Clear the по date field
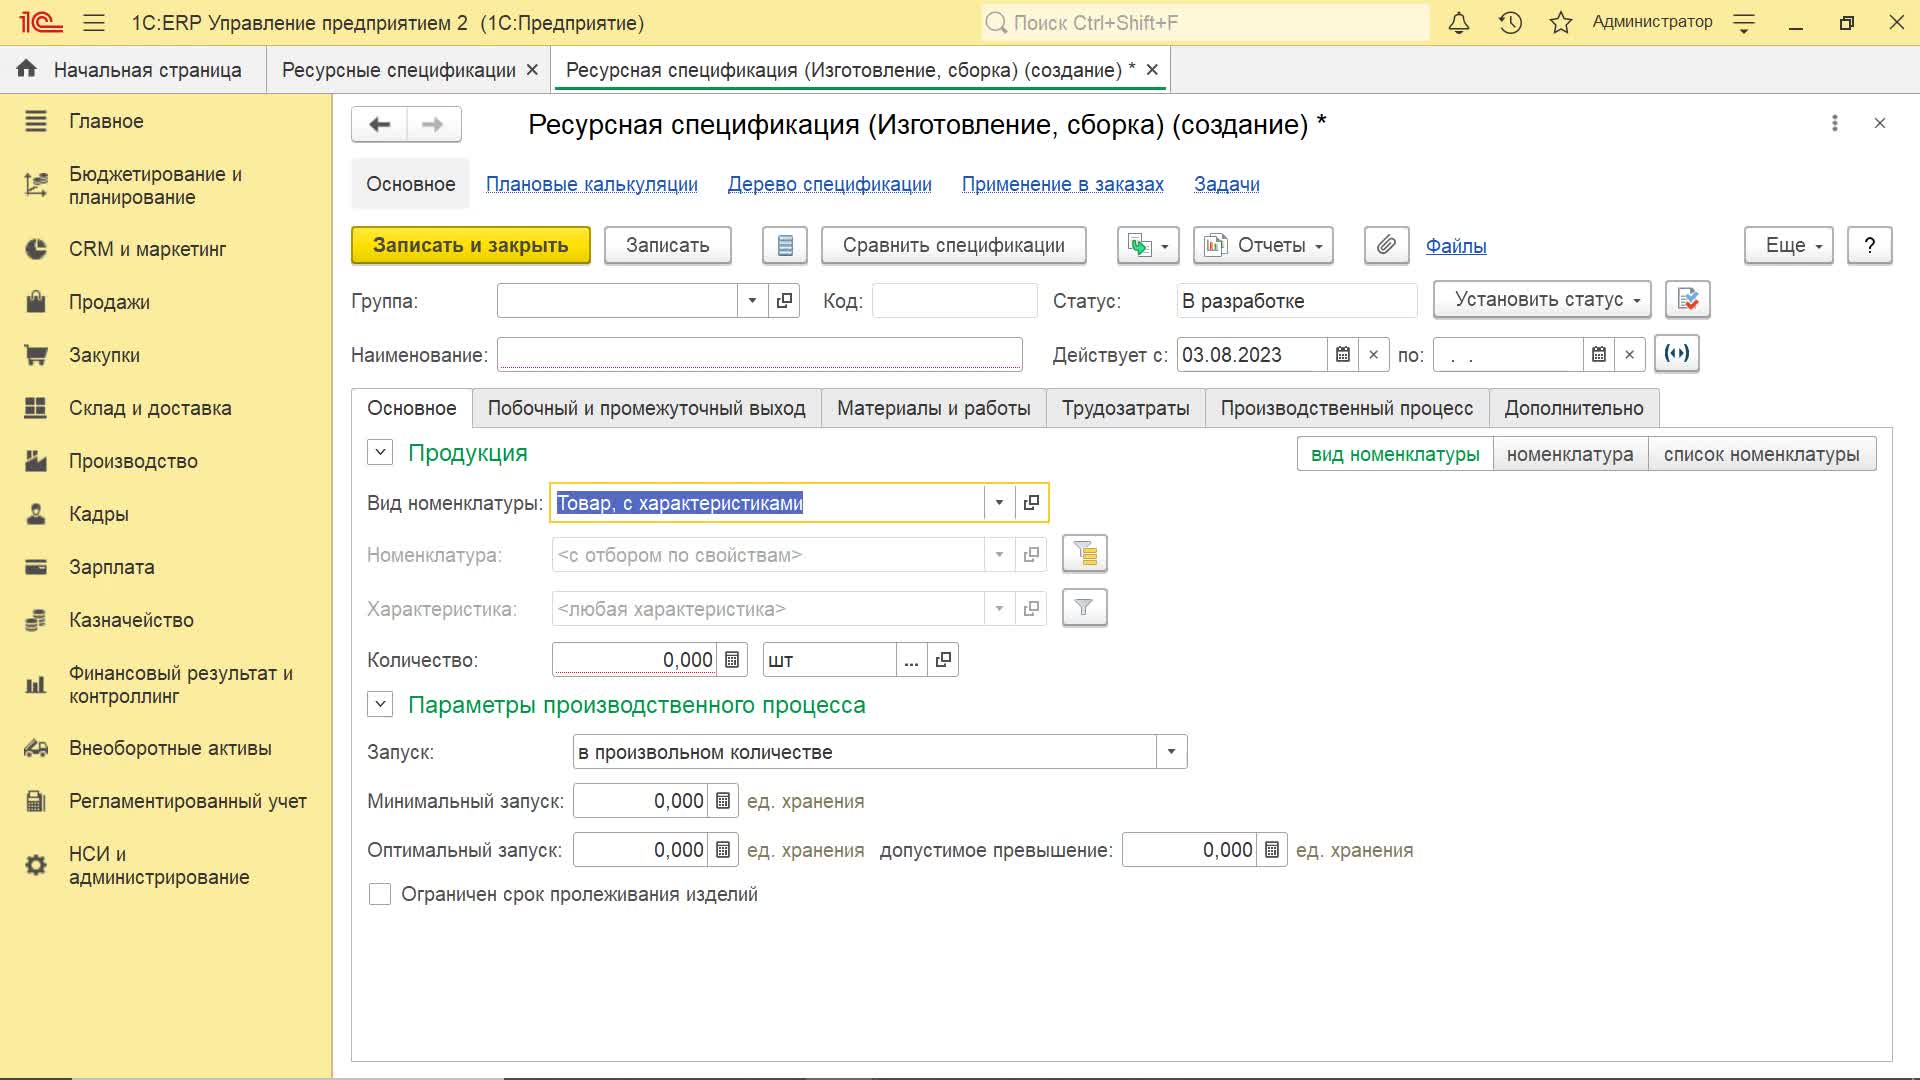 click(x=1629, y=355)
